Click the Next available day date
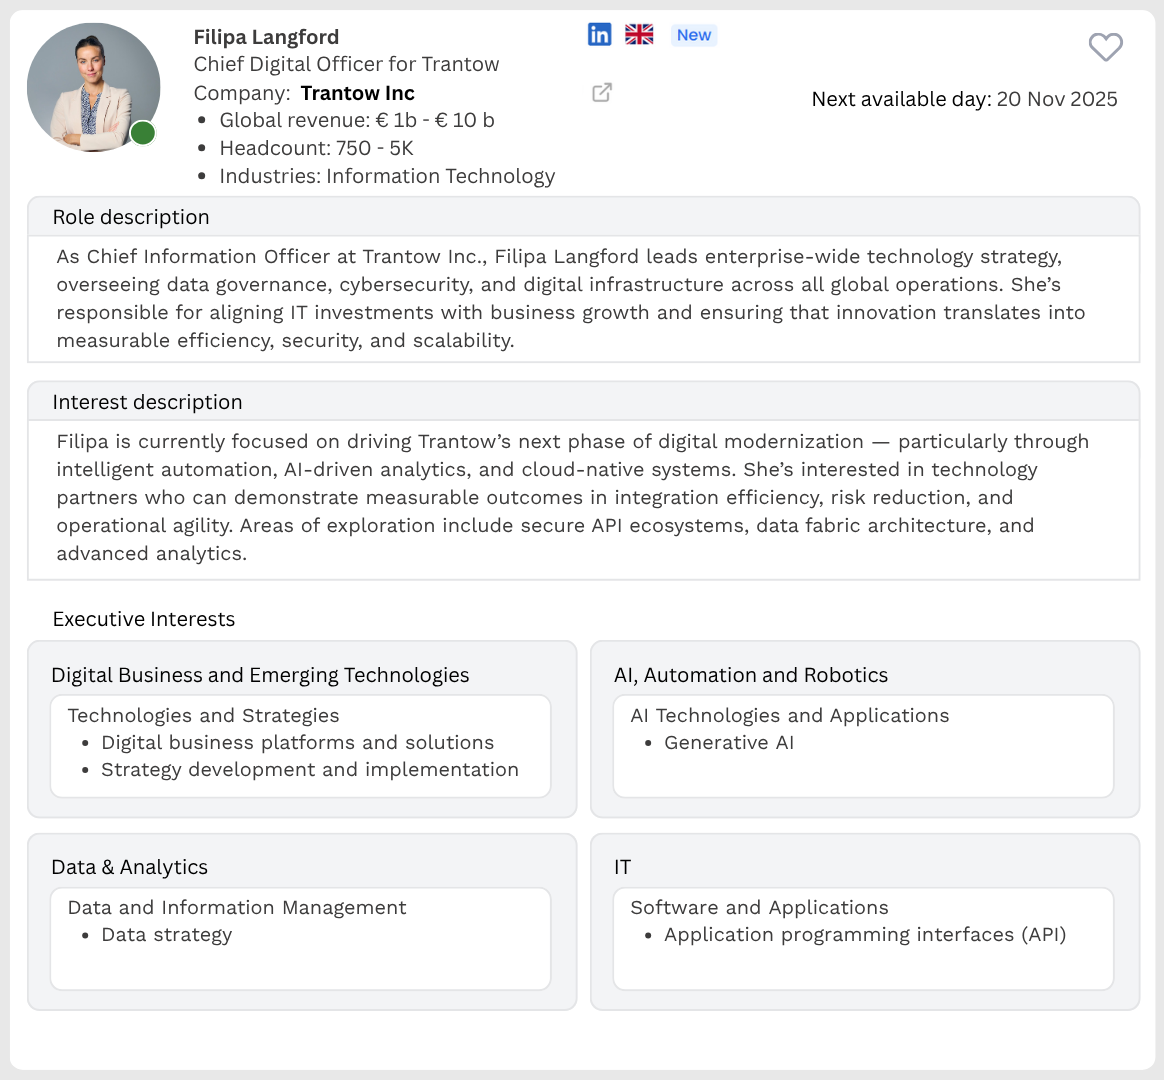 1056,99
